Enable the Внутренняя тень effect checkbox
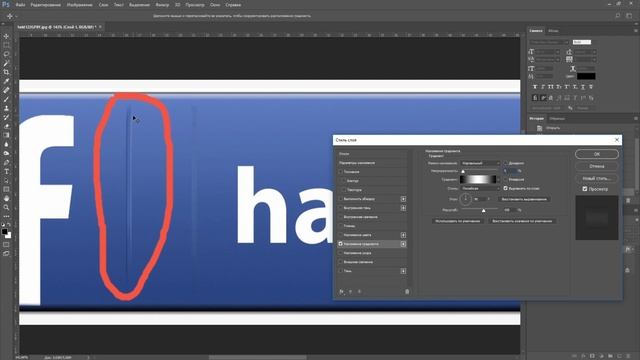 (x=340, y=208)
